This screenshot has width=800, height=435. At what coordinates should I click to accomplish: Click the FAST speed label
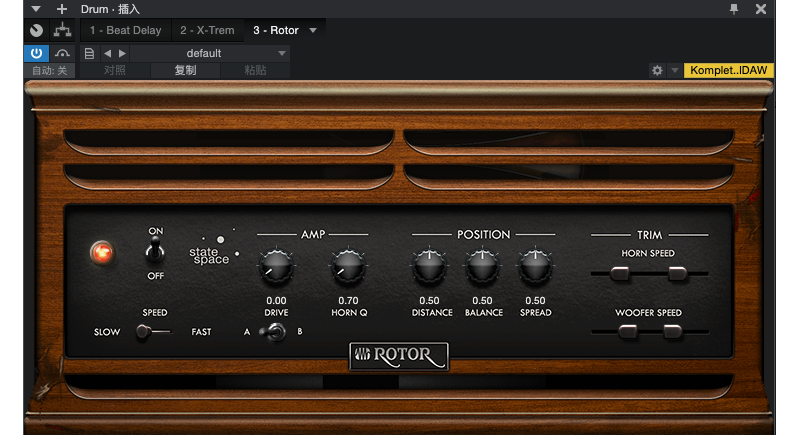click(201, 331)
